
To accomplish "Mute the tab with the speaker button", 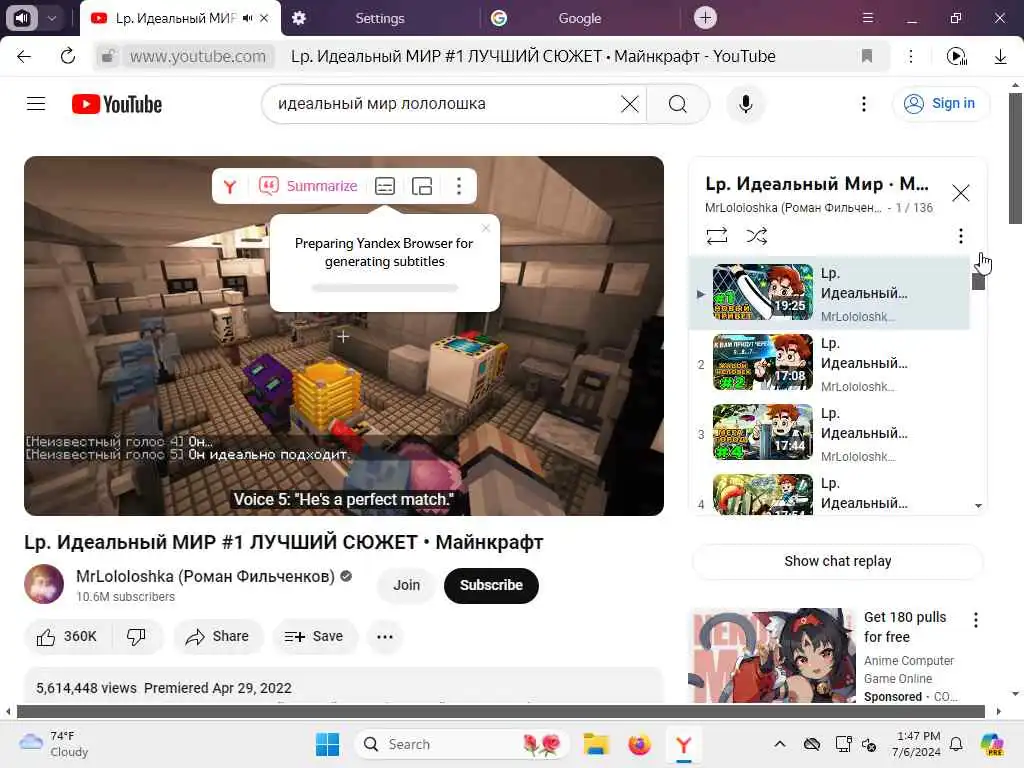I will click(x=22, y=18).
